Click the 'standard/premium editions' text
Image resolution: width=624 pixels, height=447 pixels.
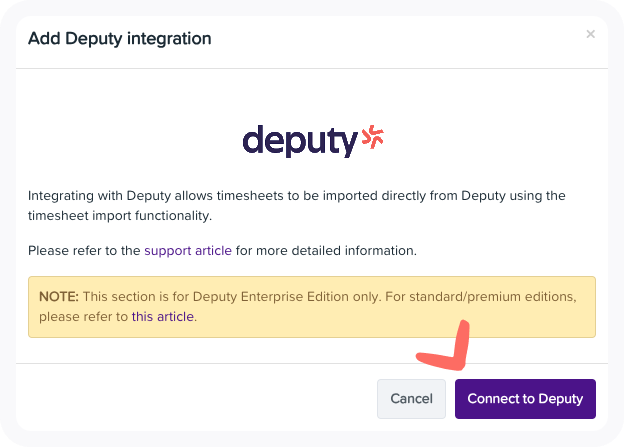point(492,297)
